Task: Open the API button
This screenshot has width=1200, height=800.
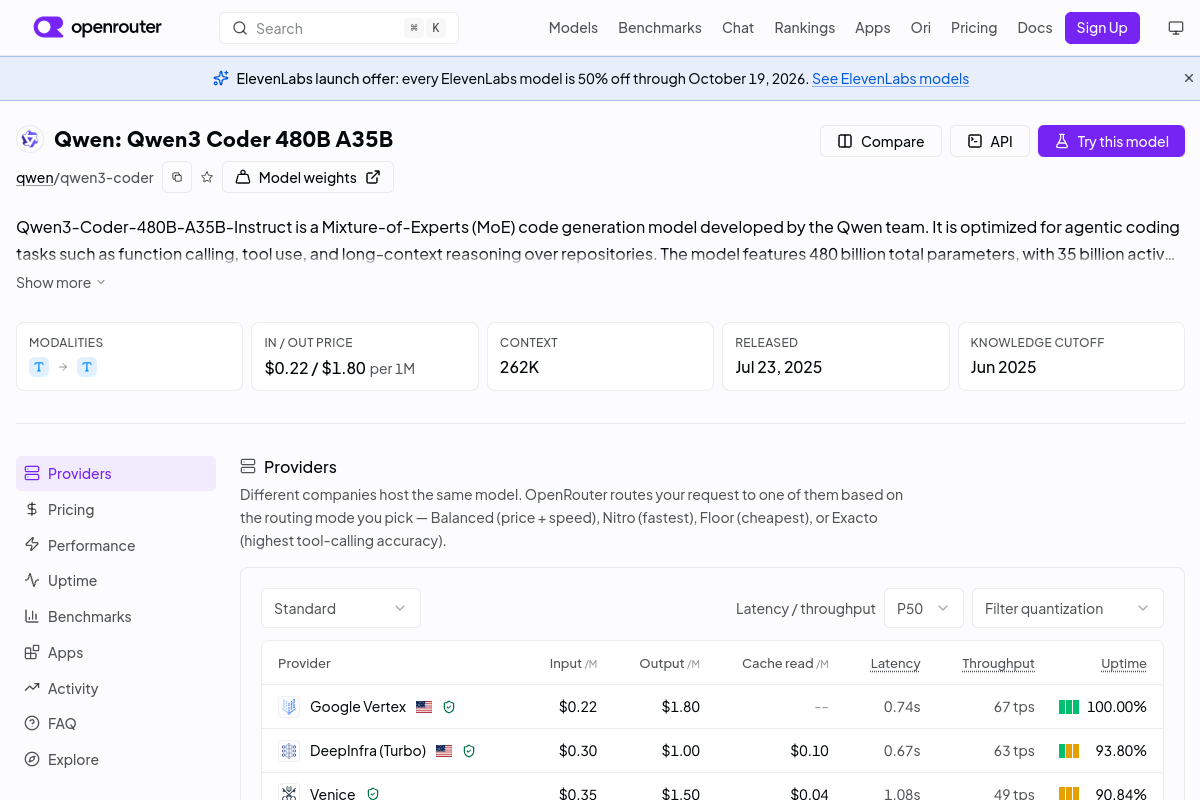Action: pos(990,141)
